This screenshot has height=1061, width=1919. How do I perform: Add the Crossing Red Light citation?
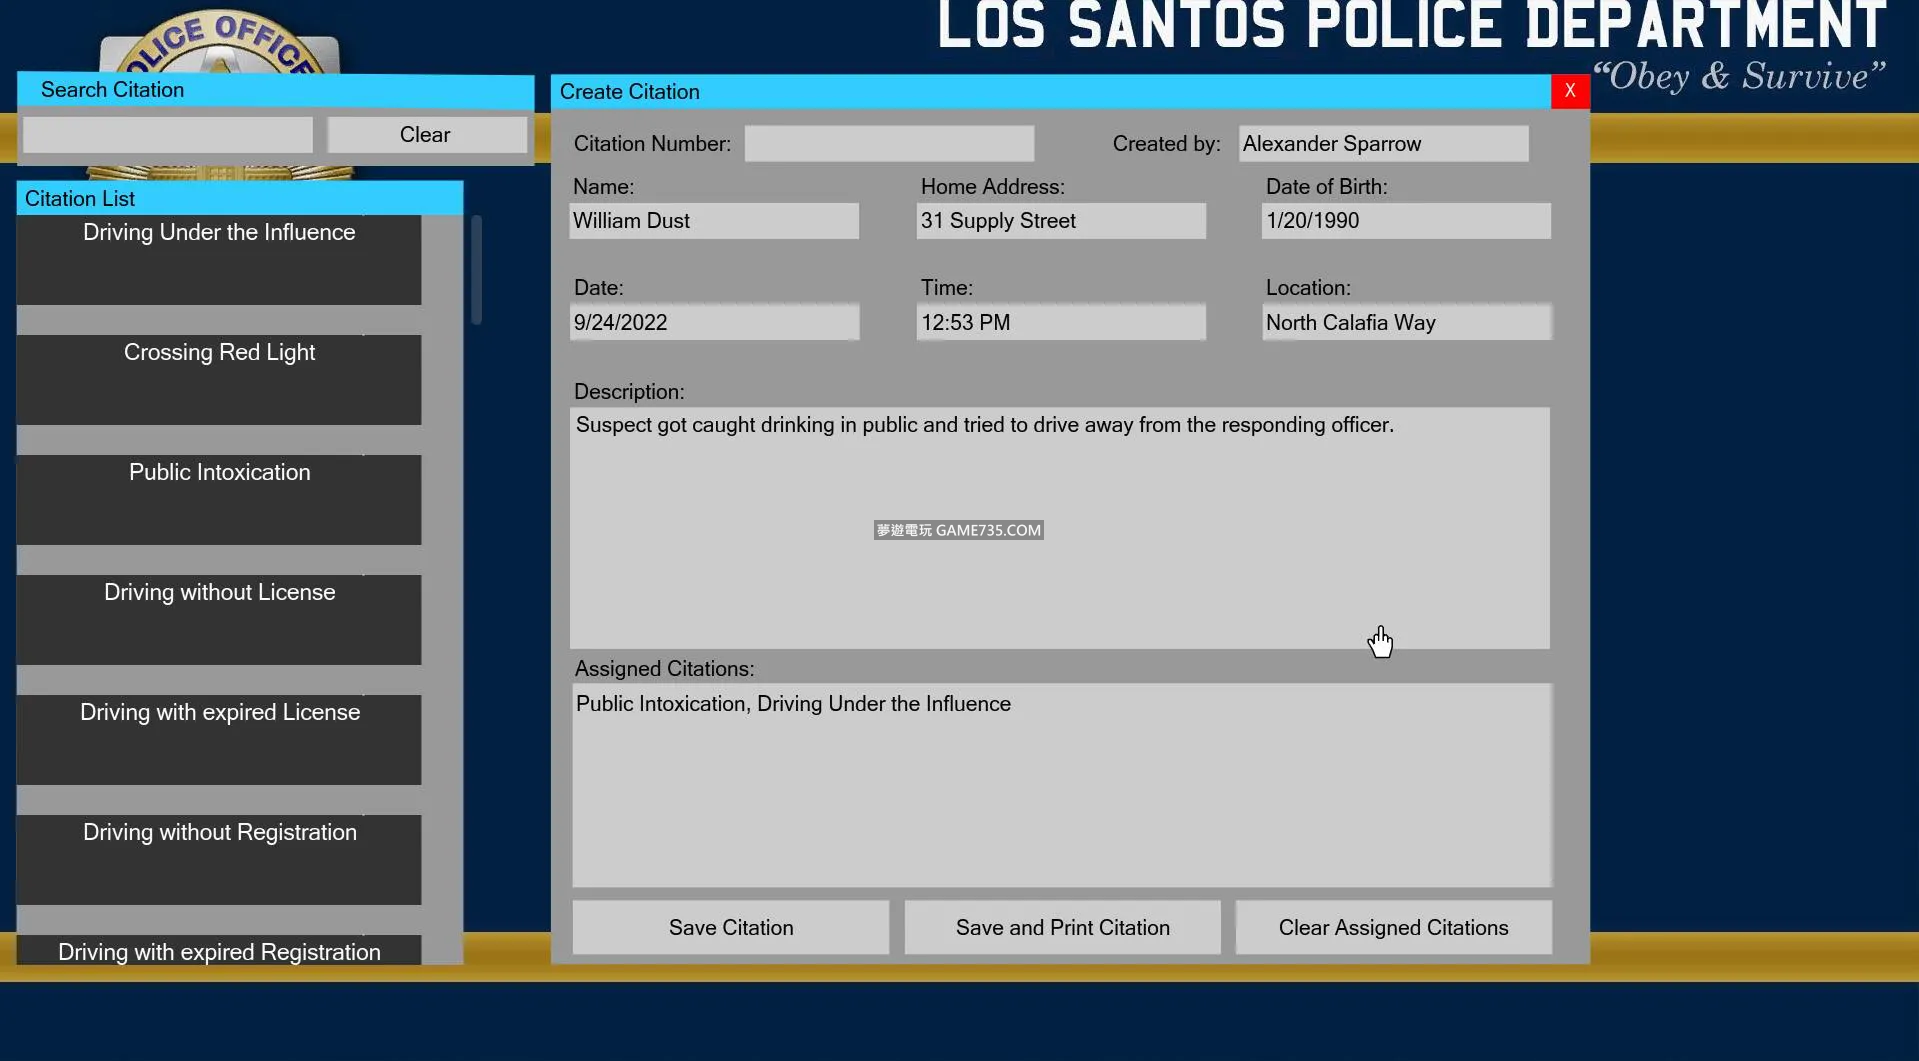click(x=219, y=379)
